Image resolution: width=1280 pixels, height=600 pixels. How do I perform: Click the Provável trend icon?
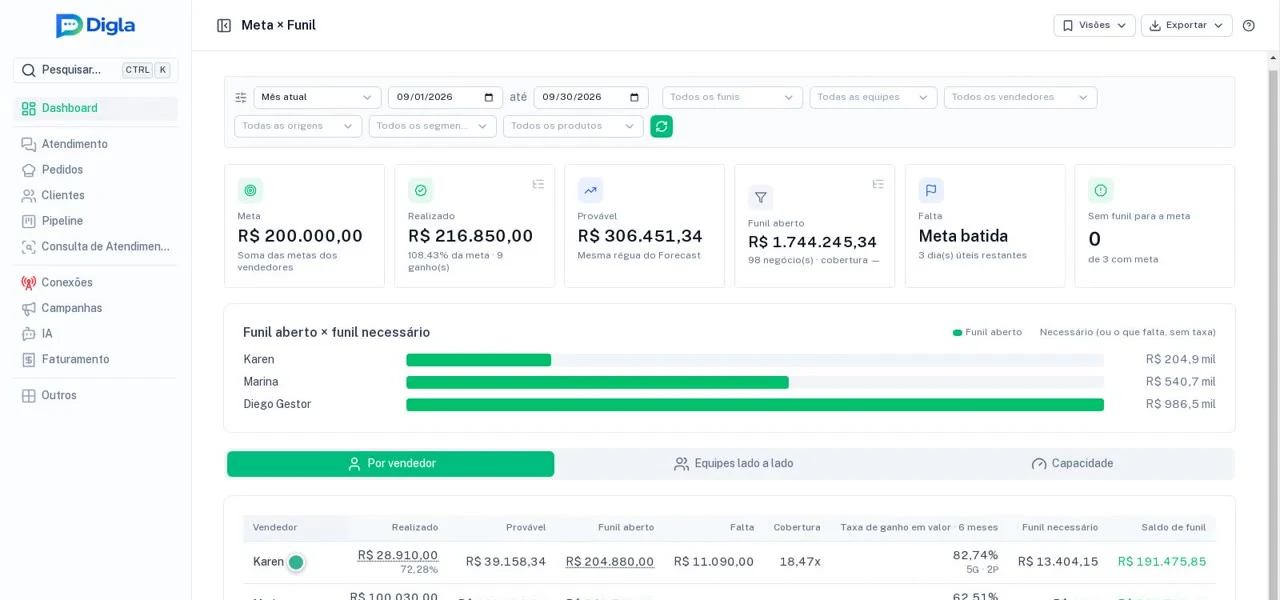click(x=590, y=190)
